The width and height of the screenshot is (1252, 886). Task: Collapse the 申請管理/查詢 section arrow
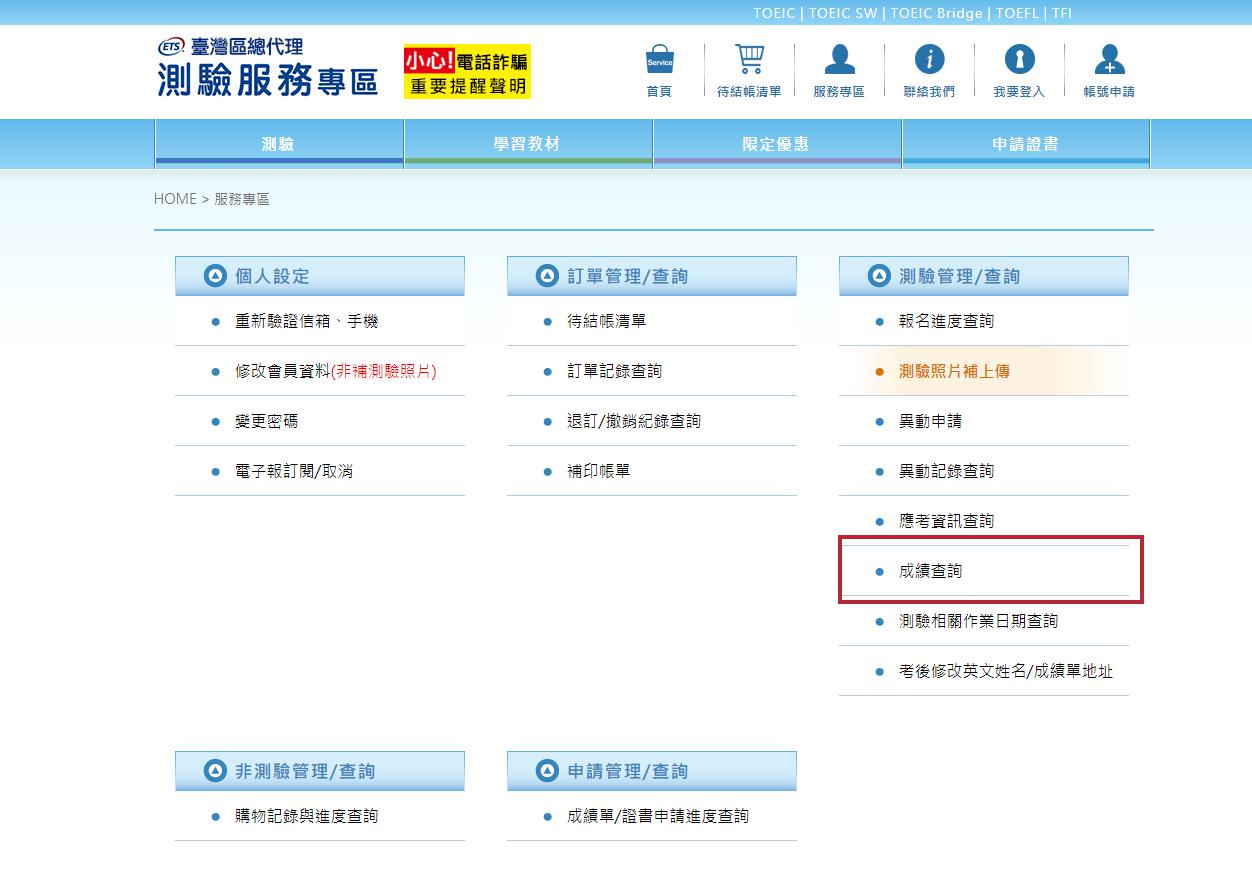click(547, 771)
